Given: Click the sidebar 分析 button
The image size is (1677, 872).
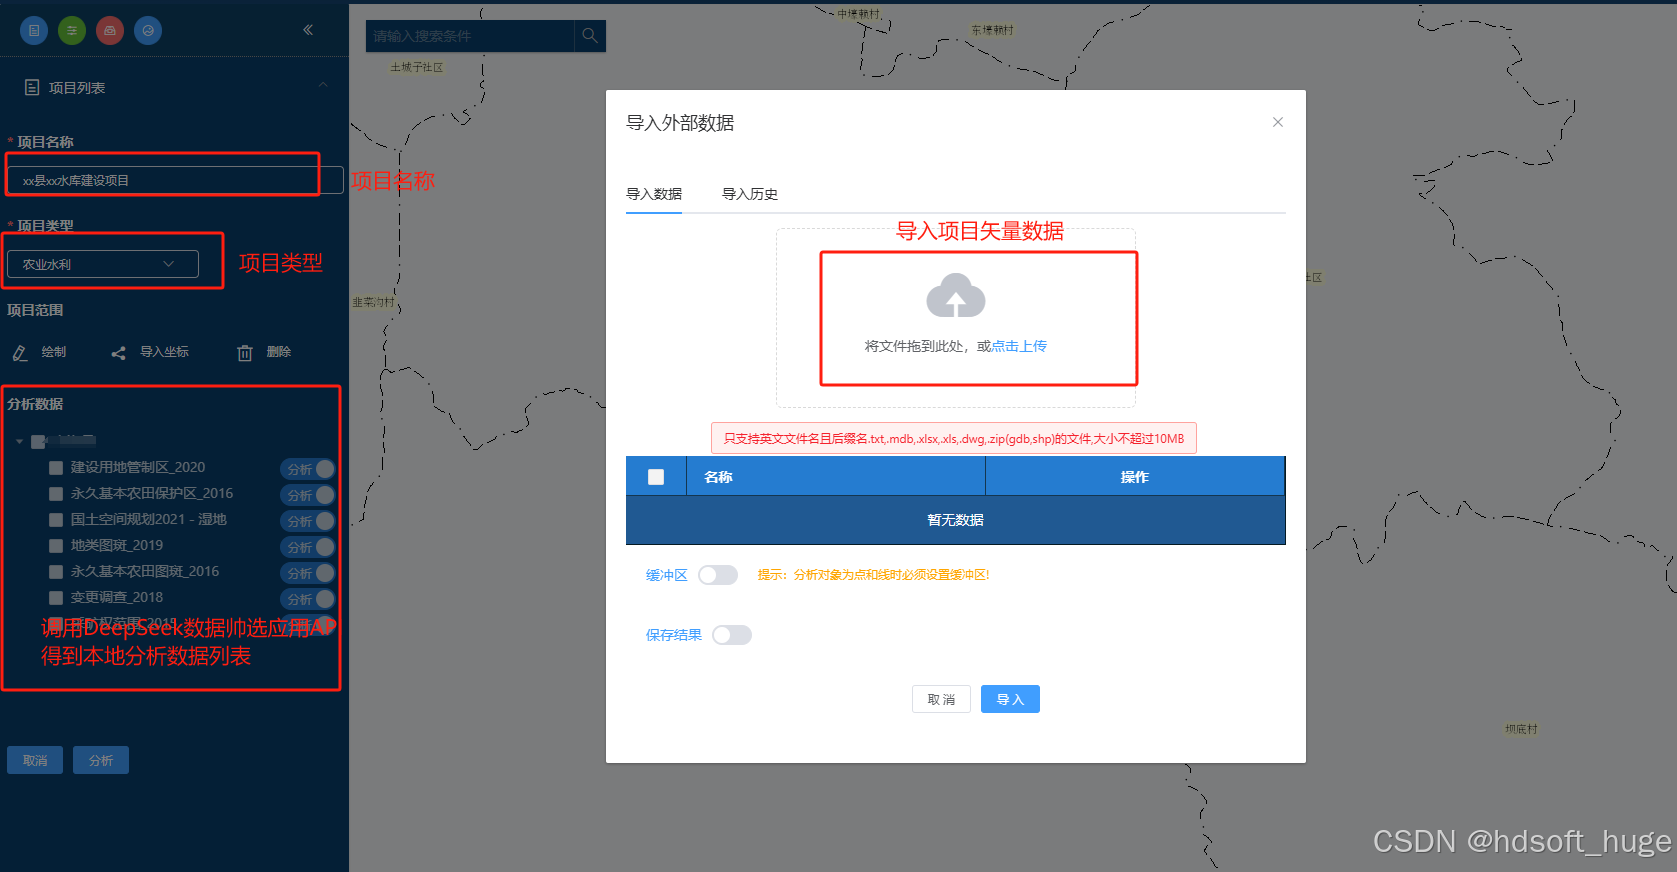Looking at the screenshot, I should pos(101,760).
